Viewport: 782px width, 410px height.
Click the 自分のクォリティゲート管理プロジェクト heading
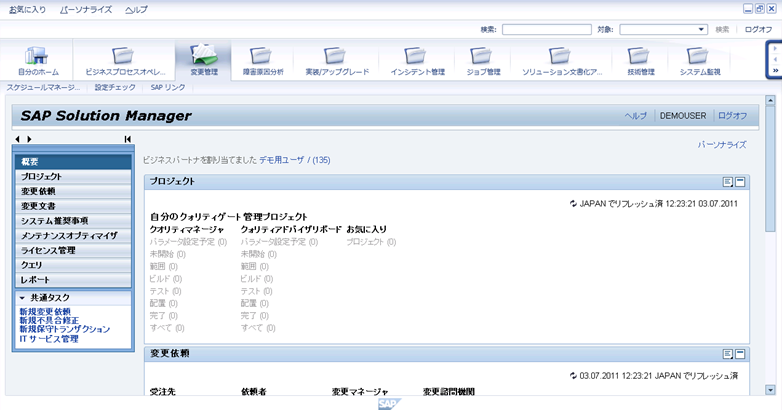click(228, 217)
